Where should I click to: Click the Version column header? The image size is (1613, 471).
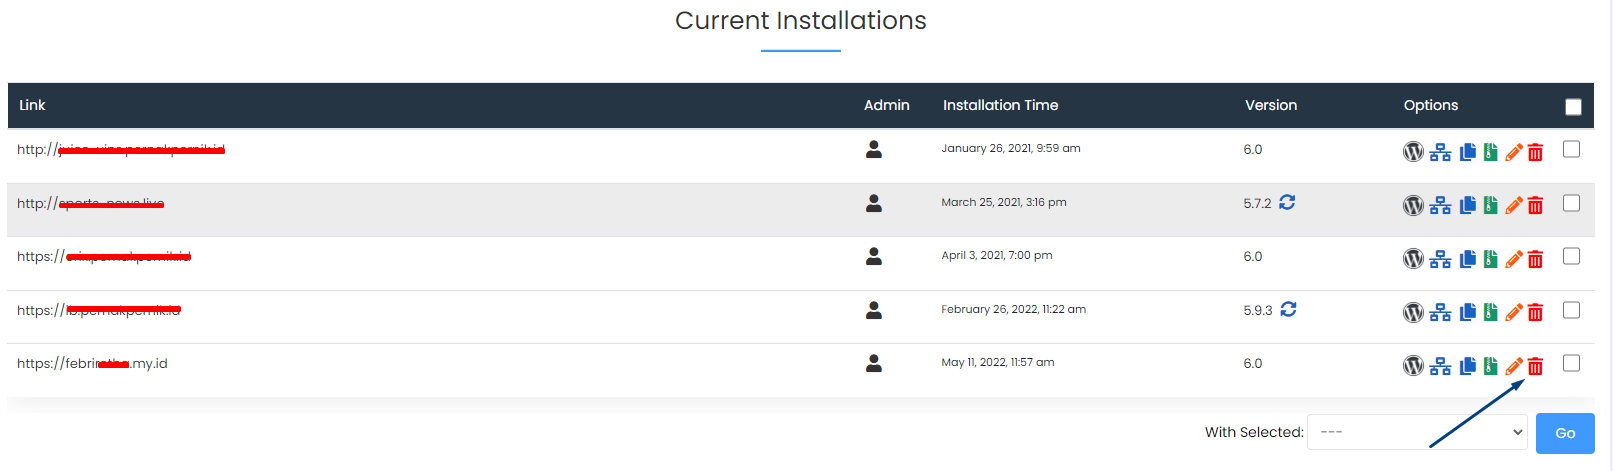pyautogui.click(x=1270, y=105)
